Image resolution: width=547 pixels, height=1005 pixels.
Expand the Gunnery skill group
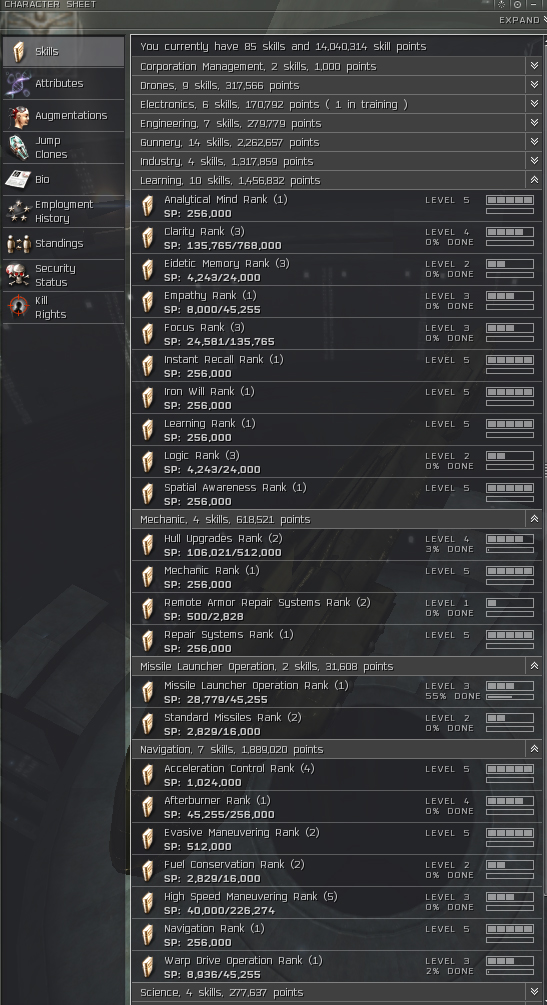pyautogui.click(x=534, y=142)
